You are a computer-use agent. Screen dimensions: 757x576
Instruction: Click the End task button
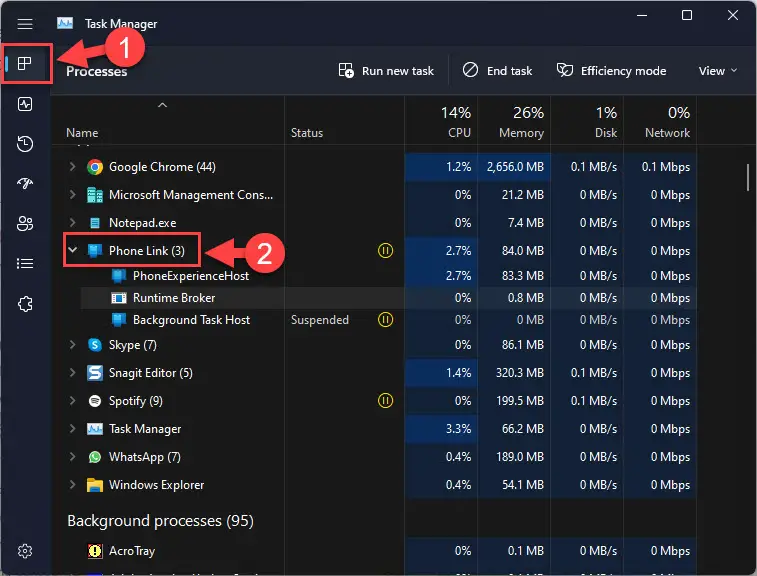coord(497,71)
